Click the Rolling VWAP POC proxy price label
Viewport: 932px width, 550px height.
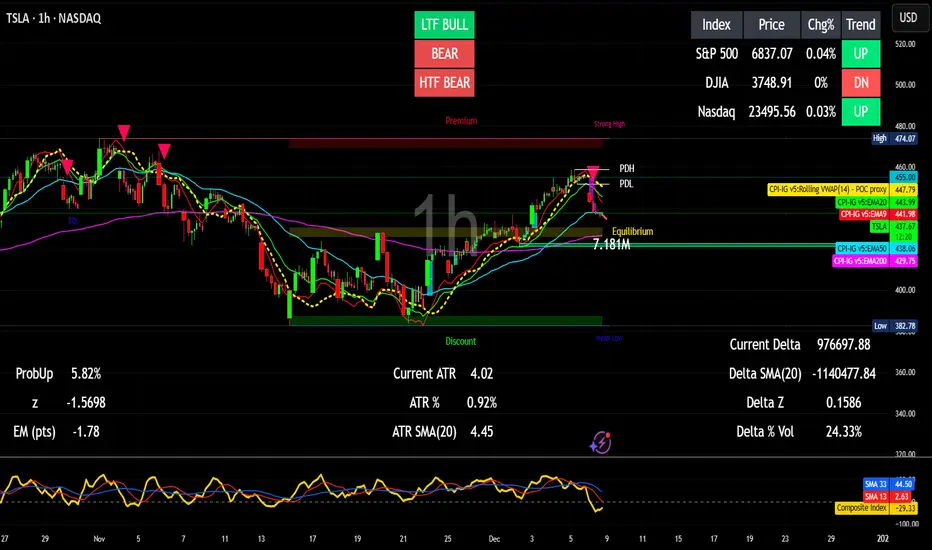tap(842, 190)
